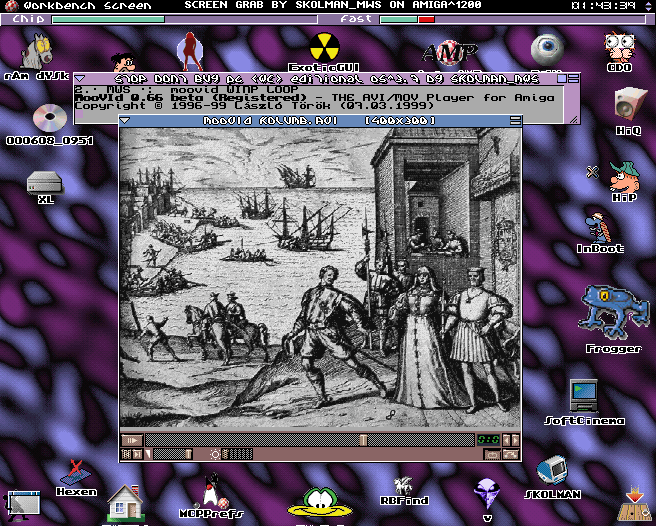Open the 000608_0951 CD icon
This screenshot has width=656, height=526.
click(x=49, y=124)
